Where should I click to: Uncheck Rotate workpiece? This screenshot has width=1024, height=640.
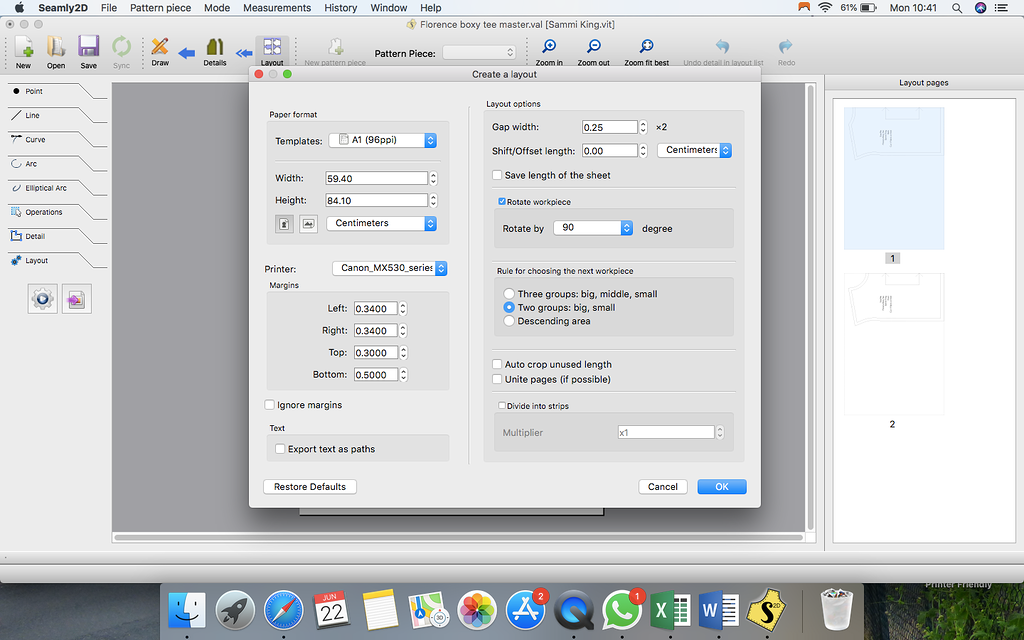502,199
